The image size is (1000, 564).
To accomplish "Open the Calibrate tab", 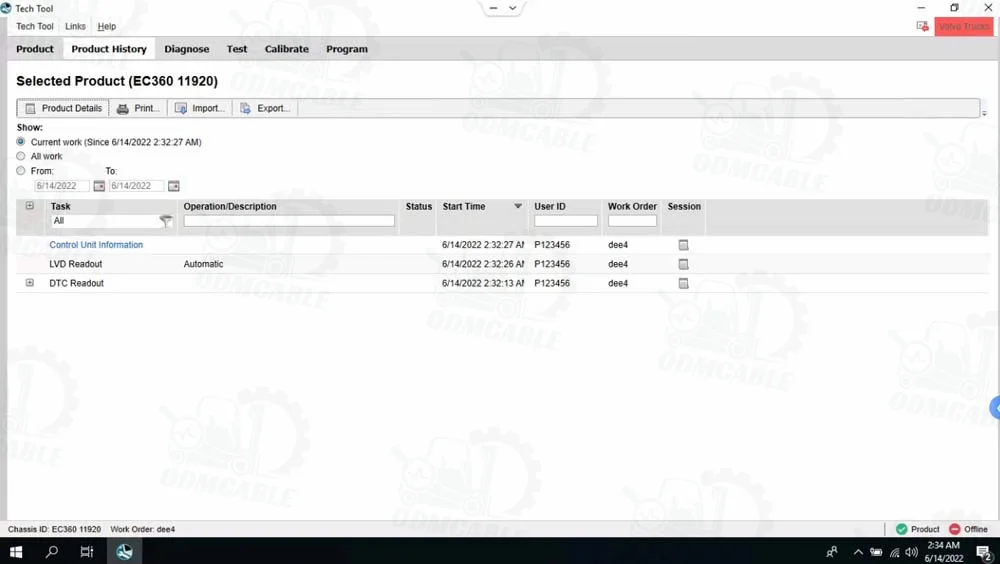I will coord(286,49).
